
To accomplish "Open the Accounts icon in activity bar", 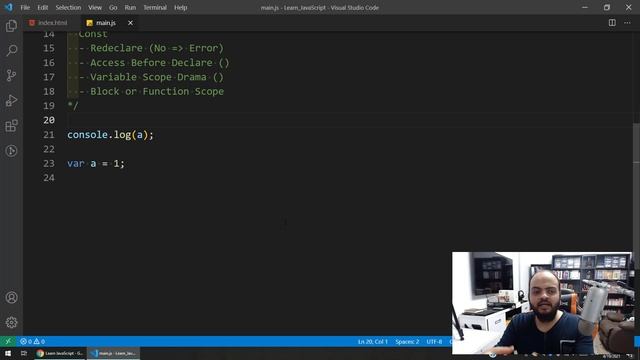I will point(11,298).
